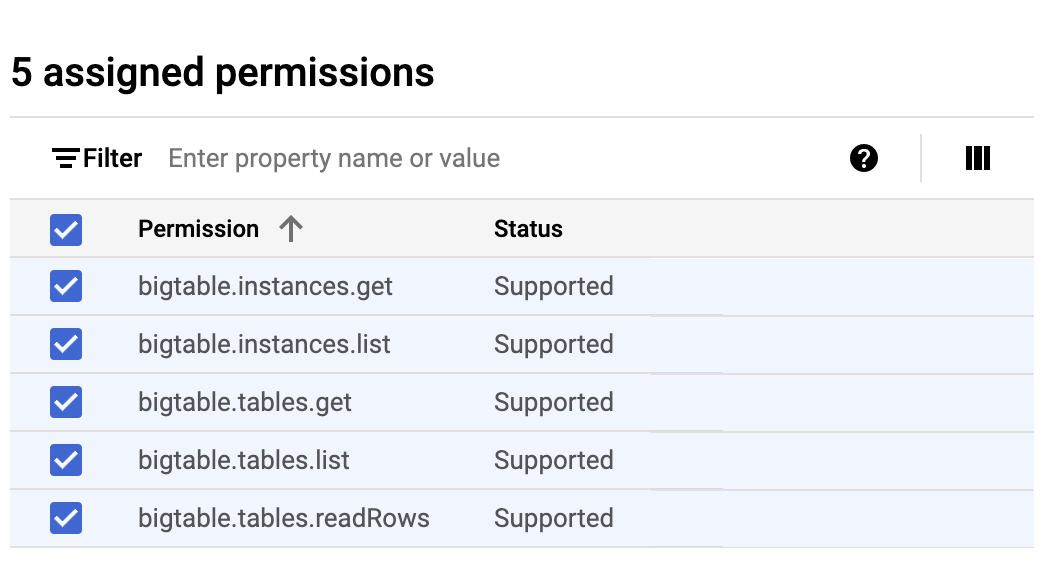Click the Status column header
This screenshot has height=566, width=1058.
click(x=528, y=229)
